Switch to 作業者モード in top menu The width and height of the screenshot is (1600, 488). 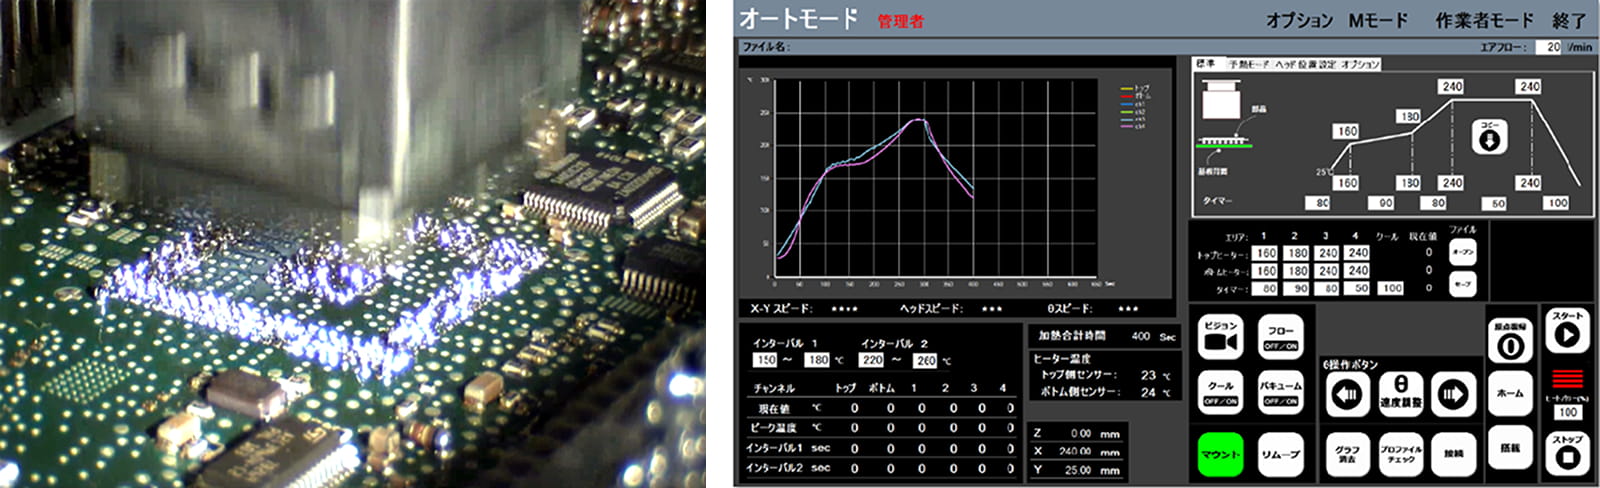coord(1484,20)
